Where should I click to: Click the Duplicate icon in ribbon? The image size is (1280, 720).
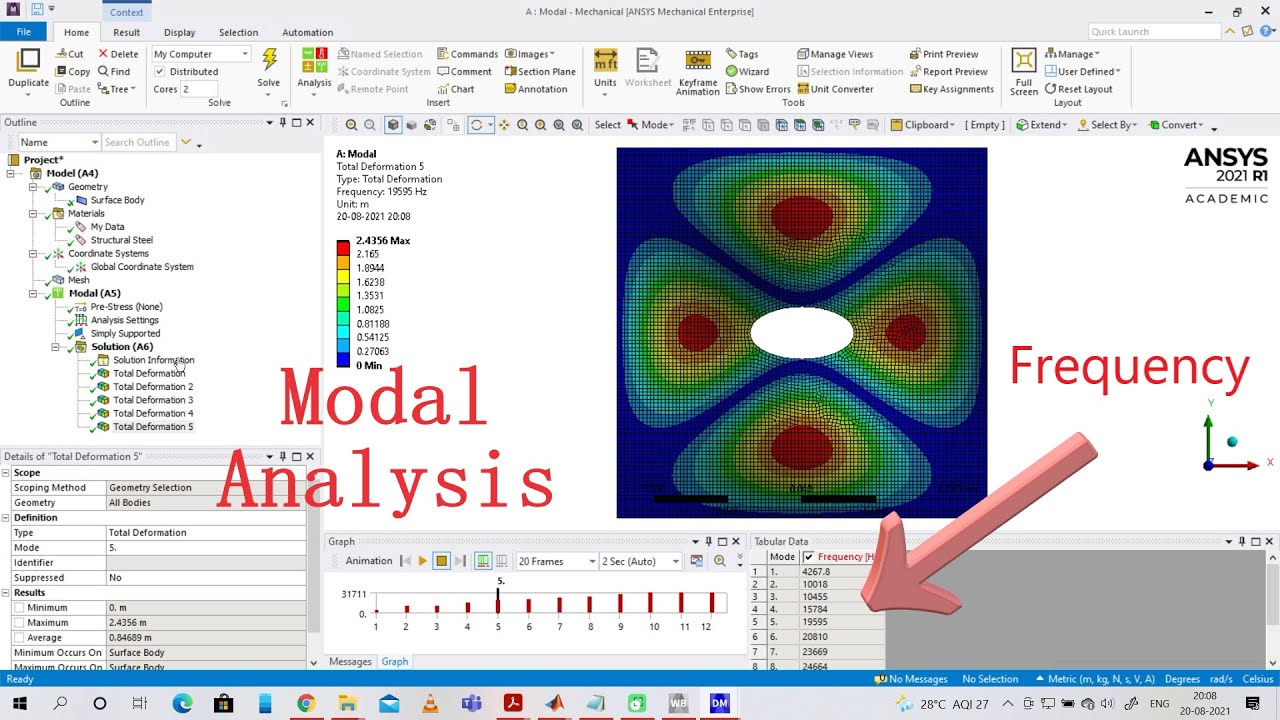click(x=28, y=61)
